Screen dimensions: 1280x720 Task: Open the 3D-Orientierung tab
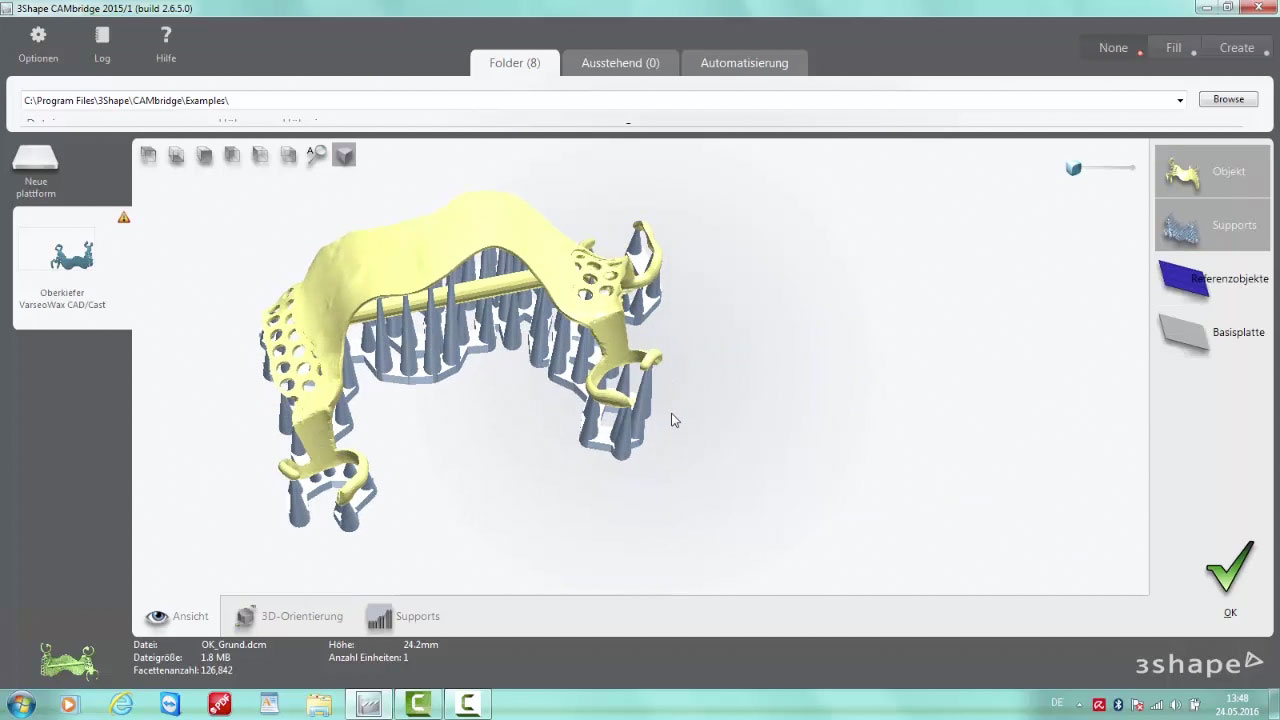pos(288,616)
